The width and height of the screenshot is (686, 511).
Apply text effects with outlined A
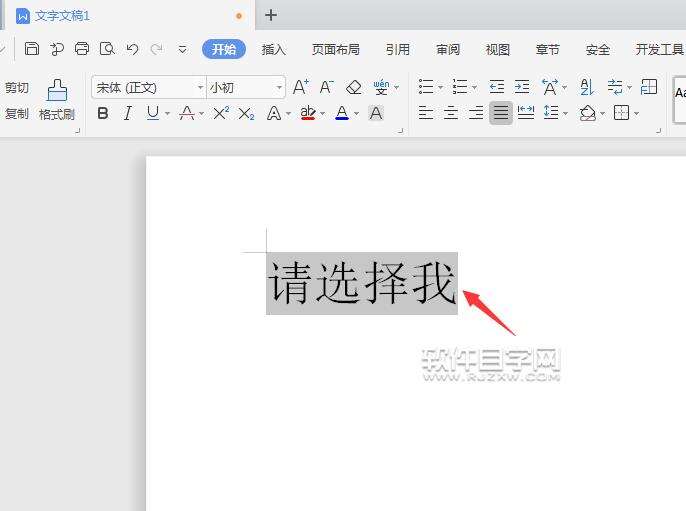point(274,113)
